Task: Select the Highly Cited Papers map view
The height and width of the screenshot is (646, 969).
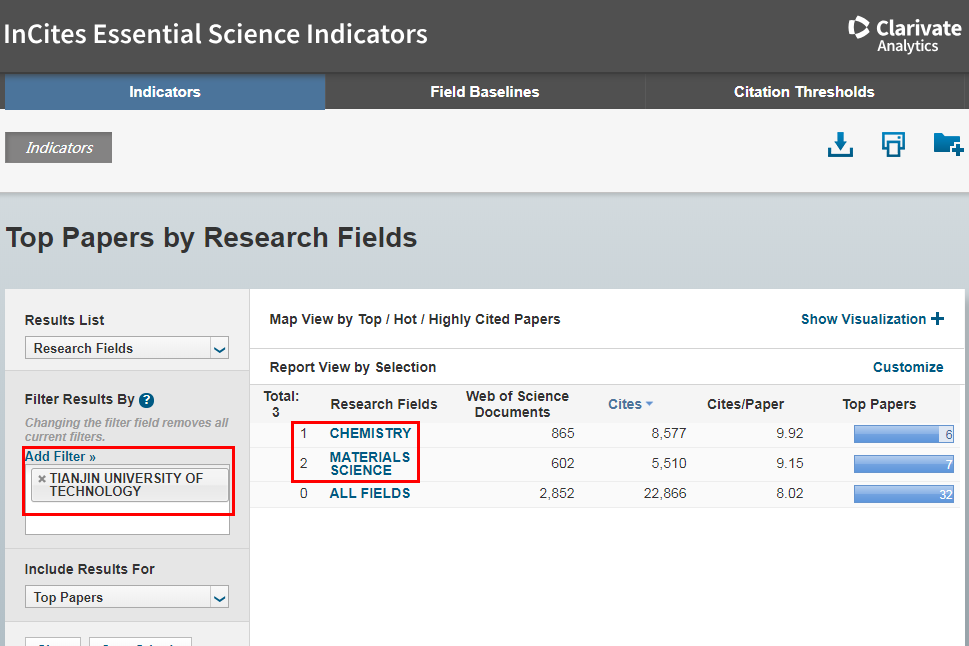Action: coord(494,319)
